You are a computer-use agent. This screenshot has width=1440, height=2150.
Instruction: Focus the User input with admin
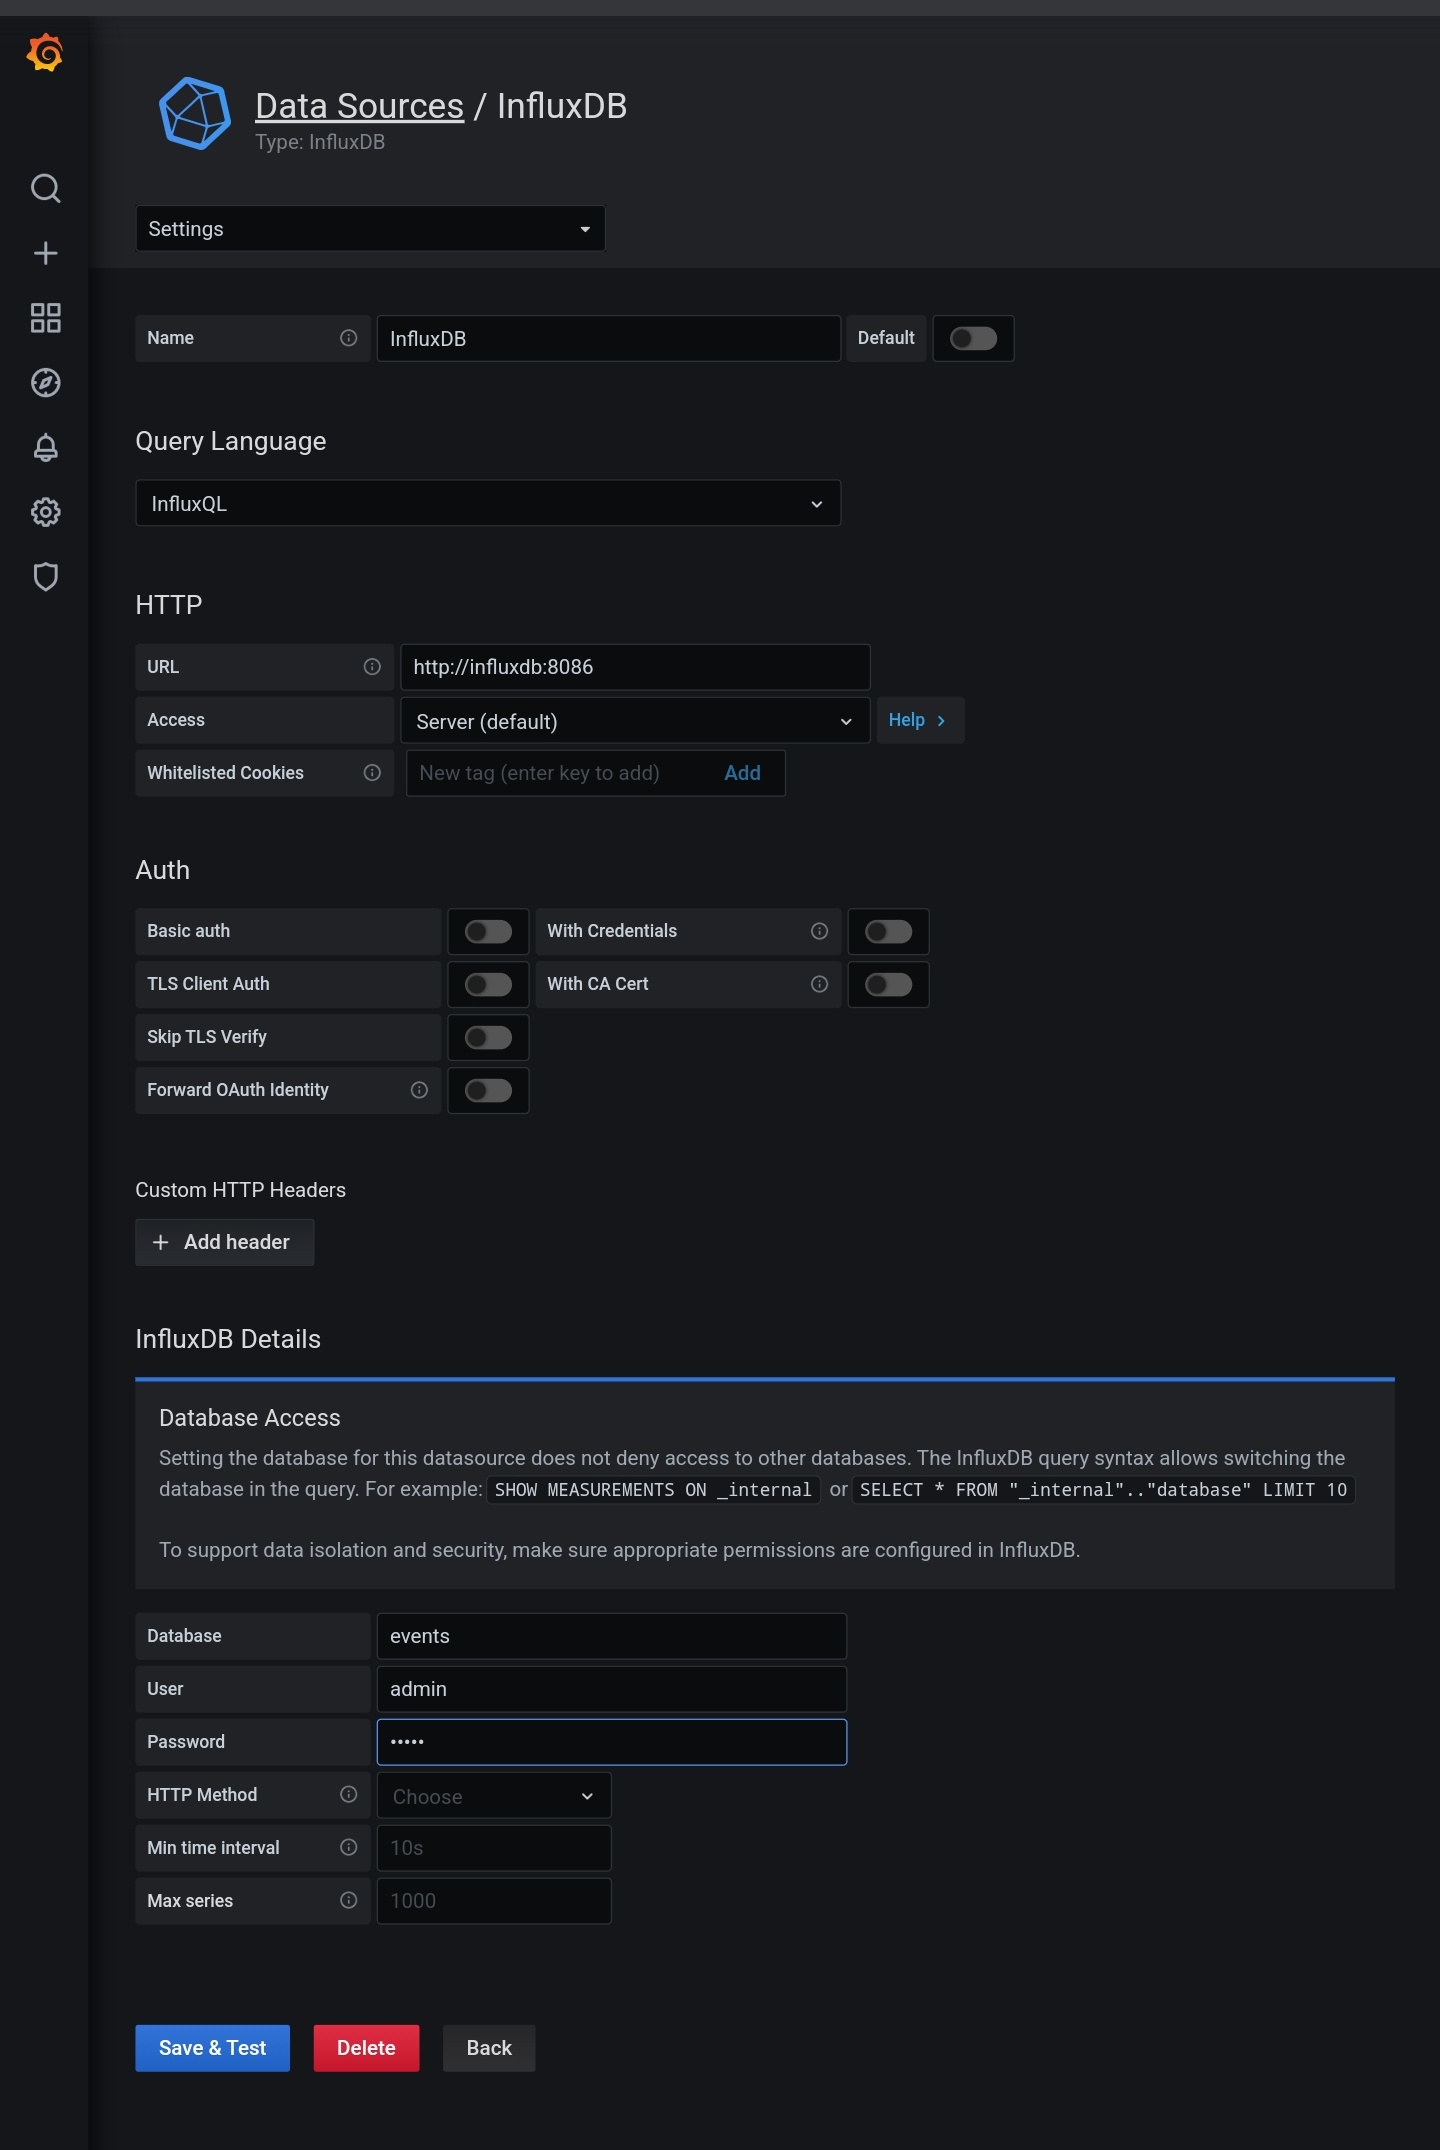(x=612, y=1689)
